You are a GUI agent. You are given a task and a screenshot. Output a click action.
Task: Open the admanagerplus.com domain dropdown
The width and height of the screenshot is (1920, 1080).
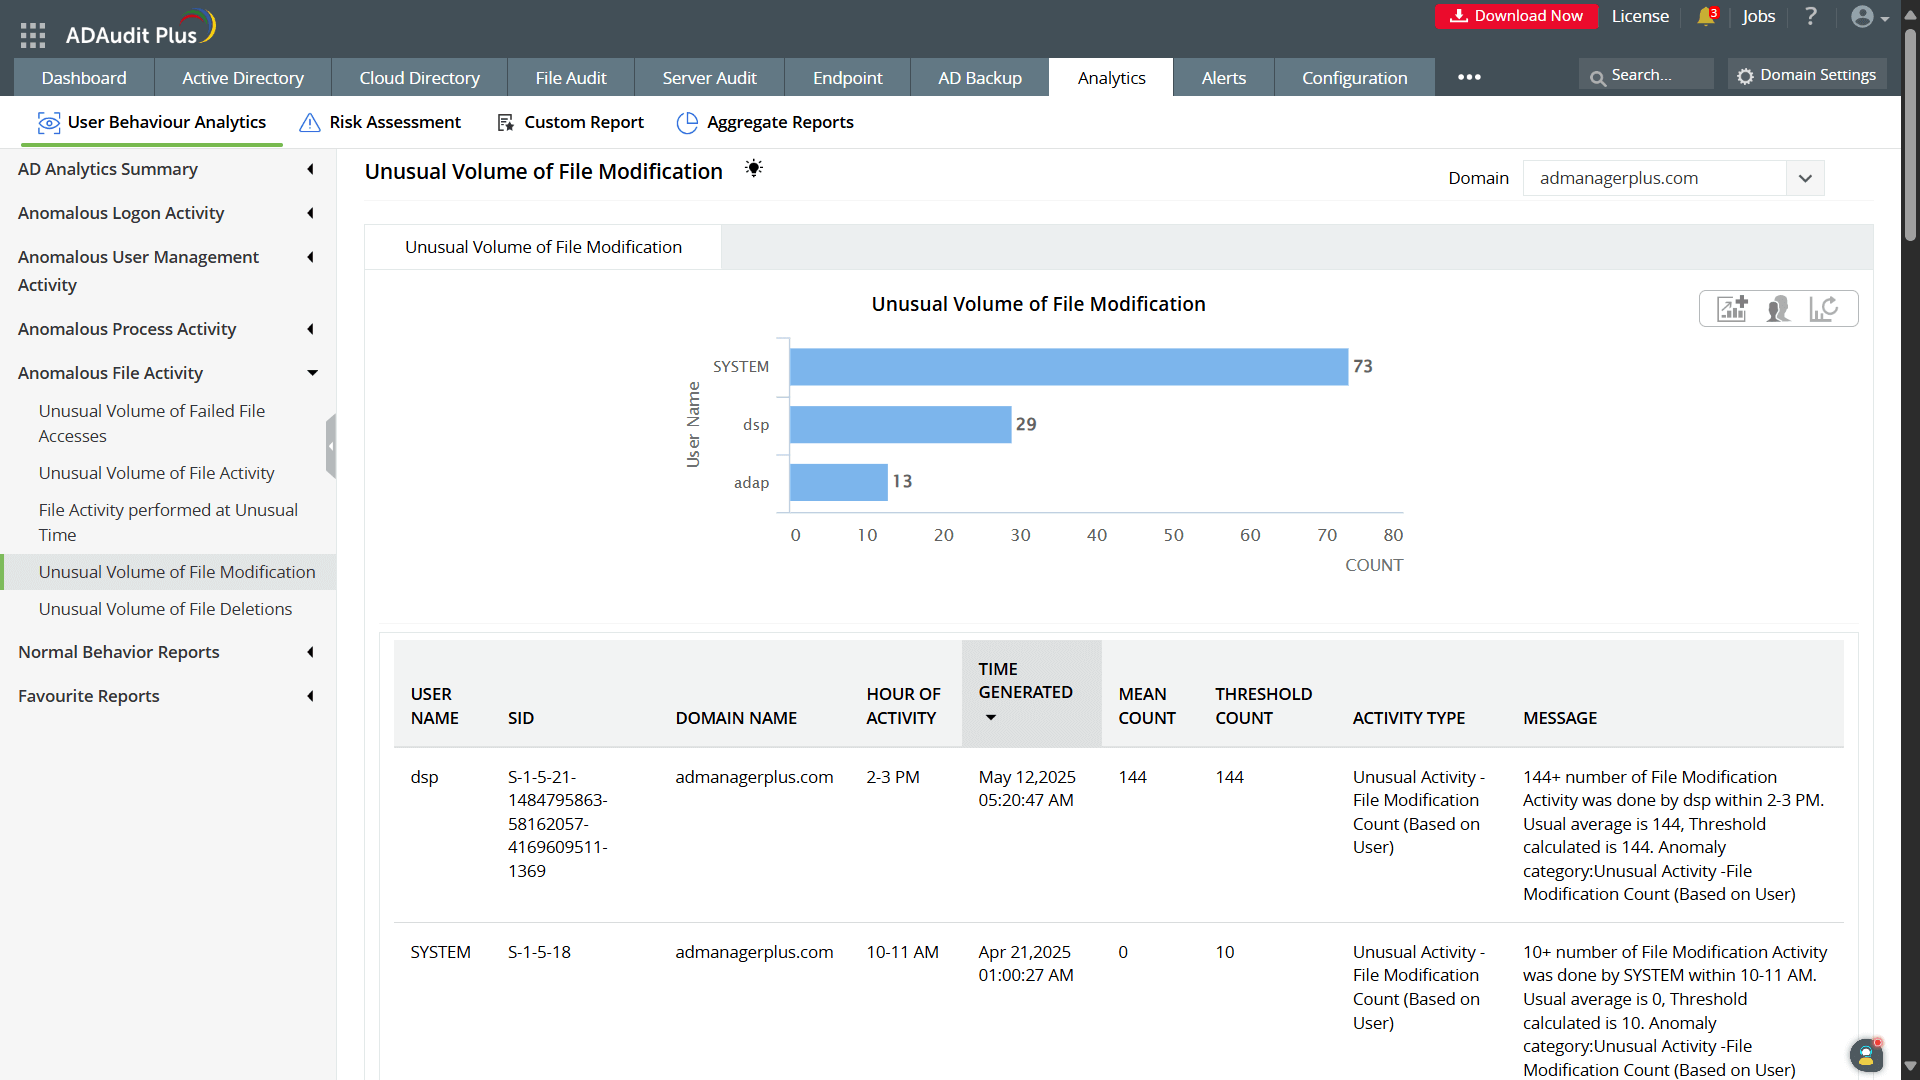(x=1805, y=178)
